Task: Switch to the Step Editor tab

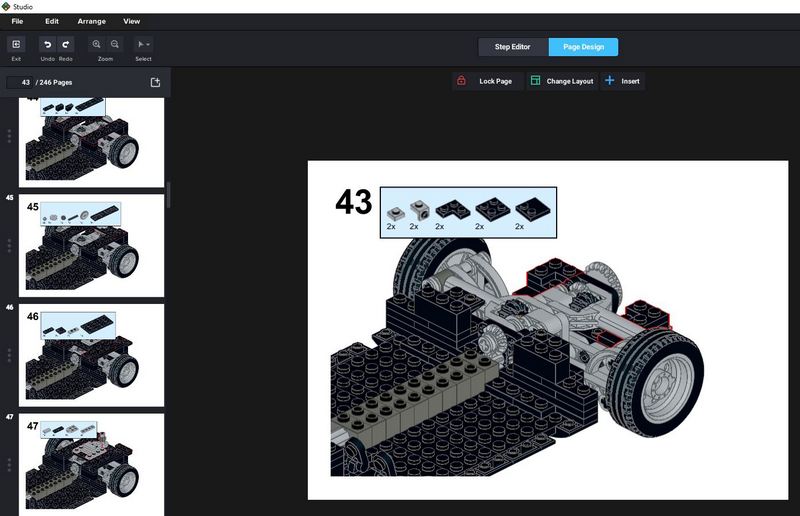Action: click(x=513, y=47)
